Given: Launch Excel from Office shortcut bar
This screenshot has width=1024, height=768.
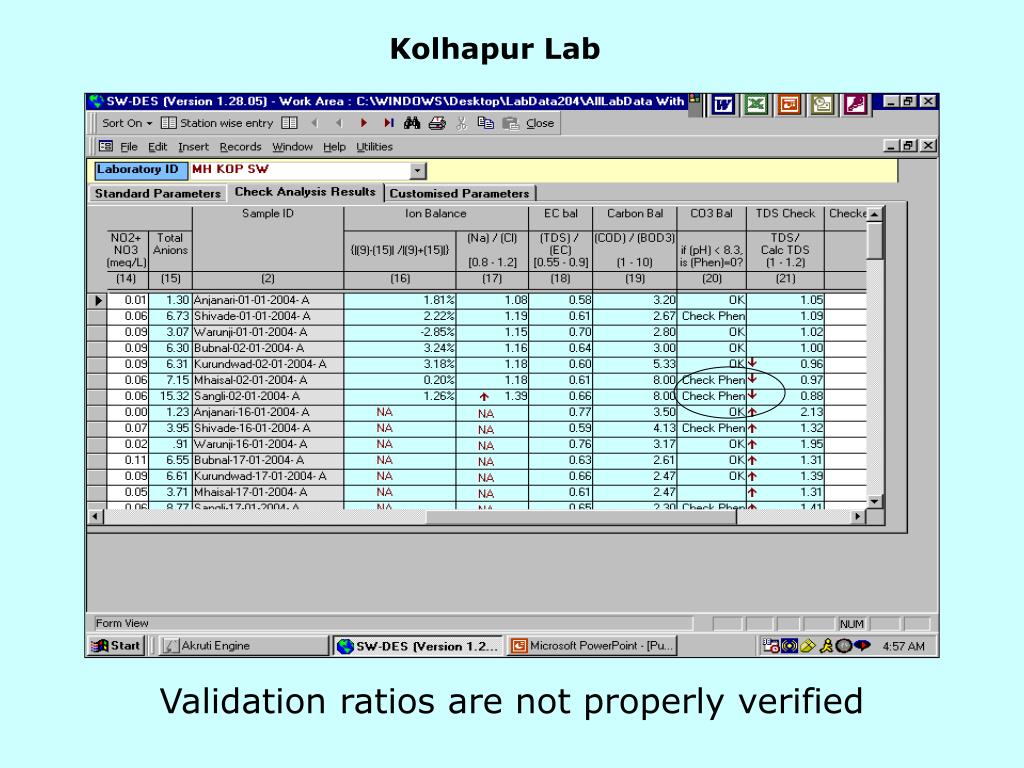Looking at the screenshot, I should [756, 105].
